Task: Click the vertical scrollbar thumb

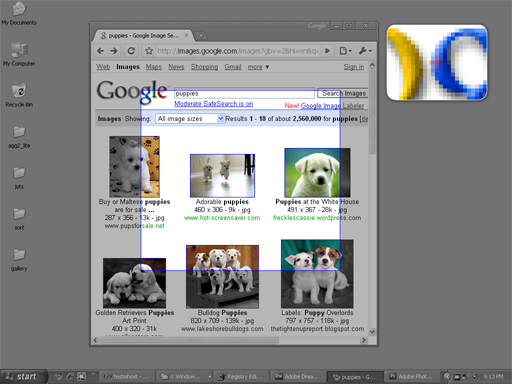Action: [372, 112]
